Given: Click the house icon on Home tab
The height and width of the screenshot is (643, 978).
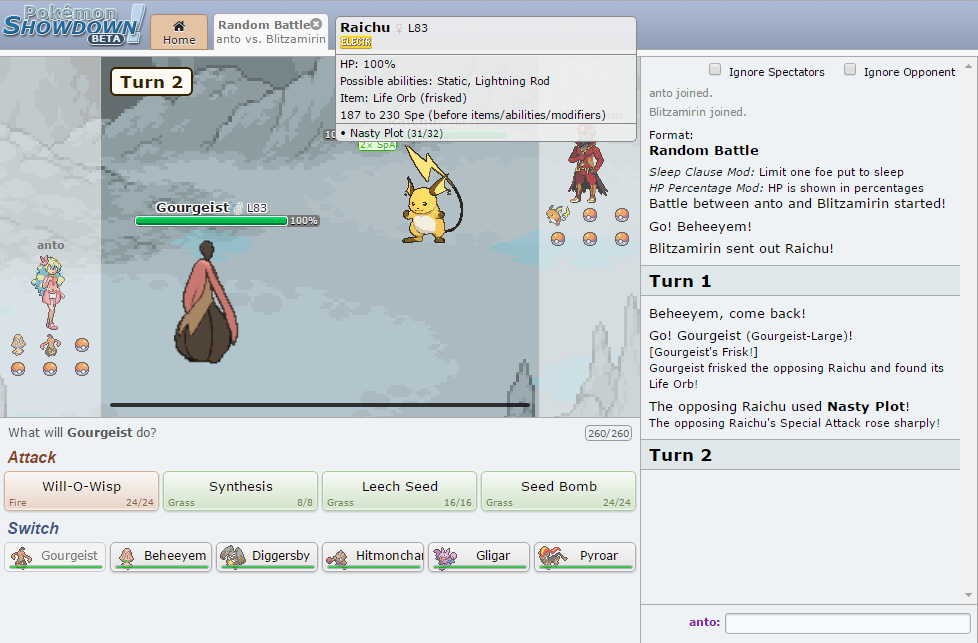Looking at the screenshot, I should pyautogui.click(x=179, y=26).
